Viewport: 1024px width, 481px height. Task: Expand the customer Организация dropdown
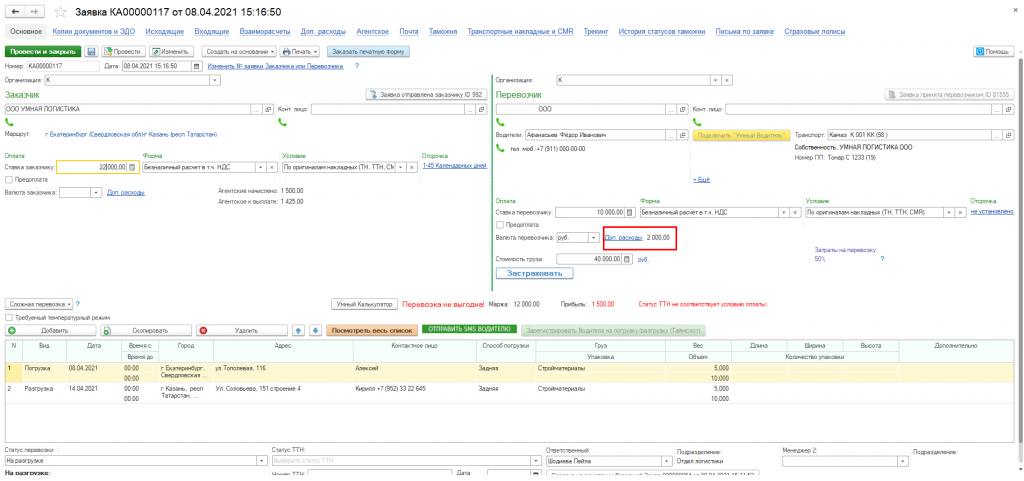tap(216, 80)
